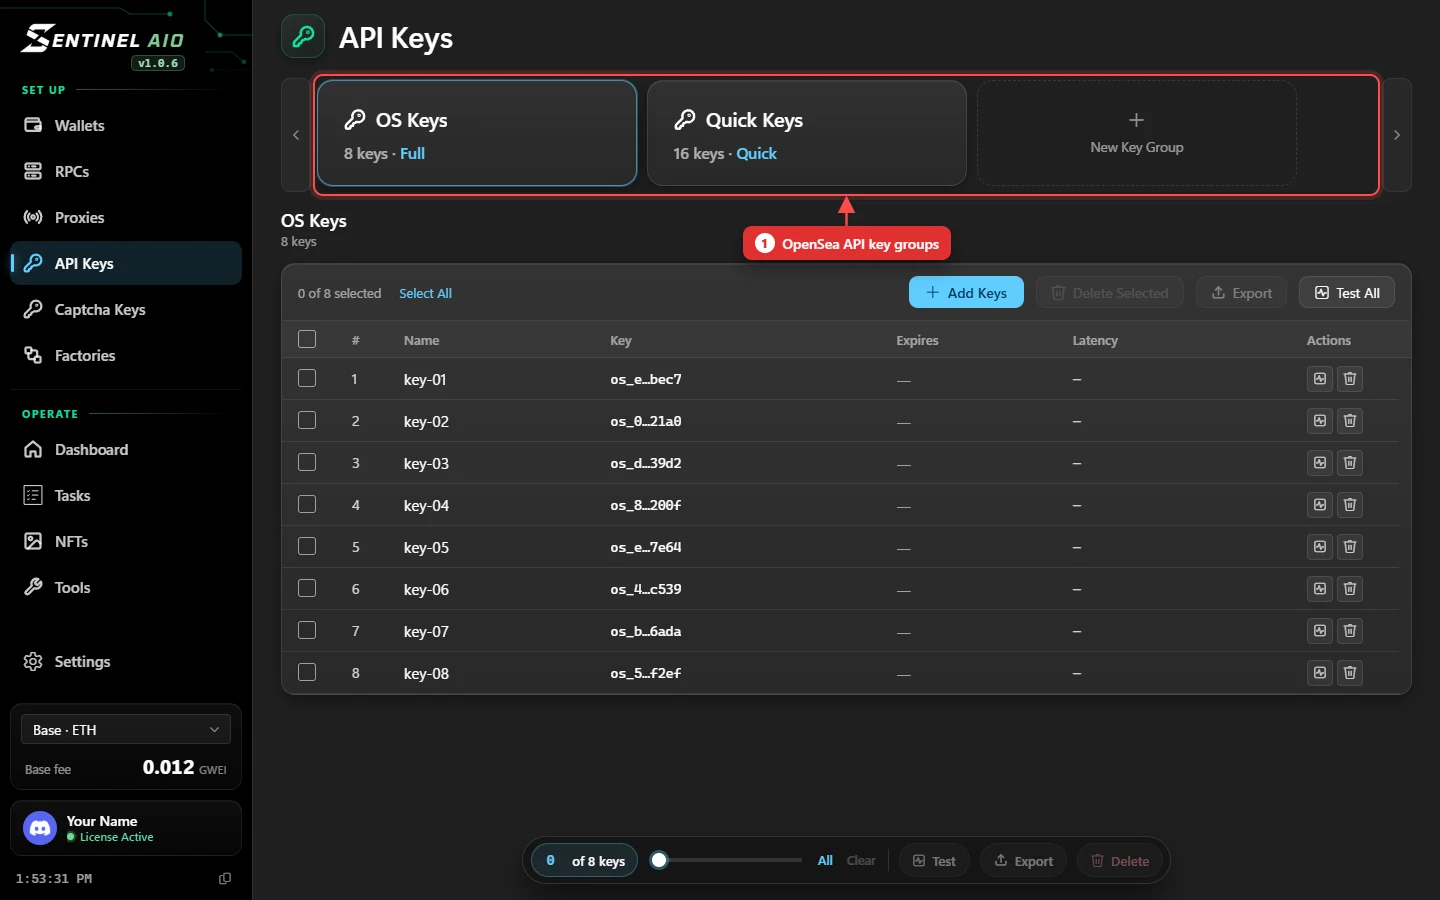Create a New Key Group
The height and width of the screenshot is (900, 1440).
tap(1136, 133)
